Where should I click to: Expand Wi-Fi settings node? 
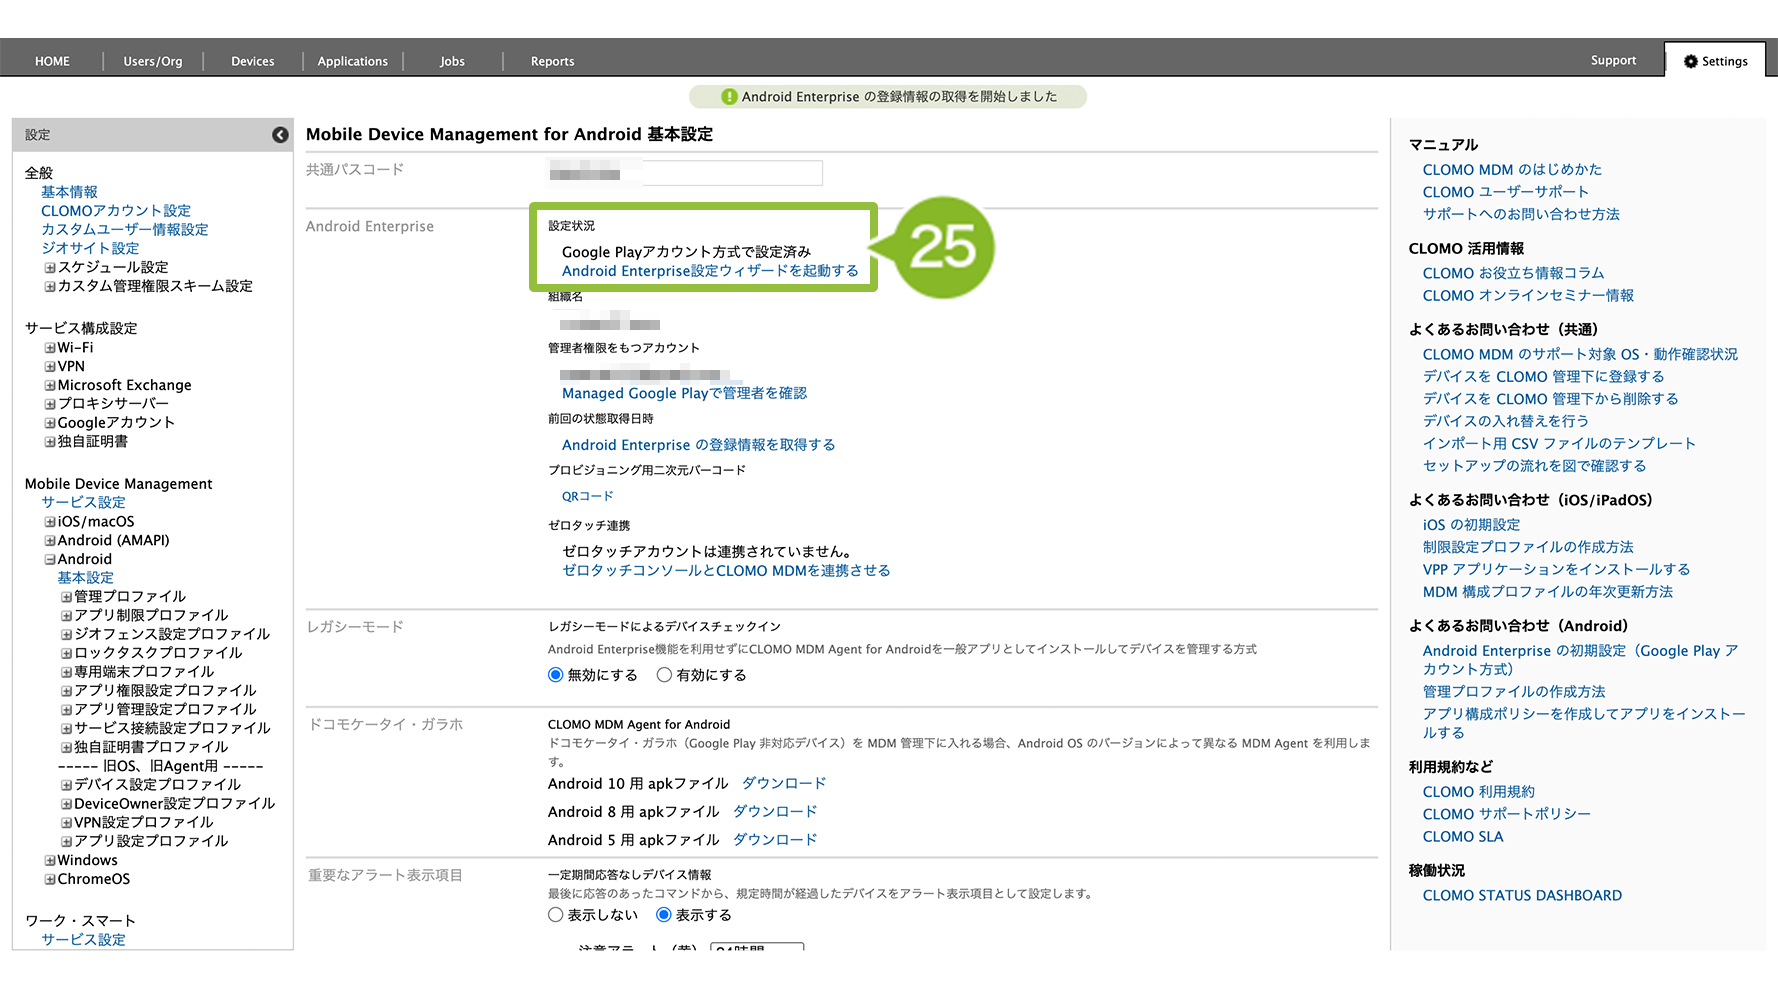click(50, 348)
